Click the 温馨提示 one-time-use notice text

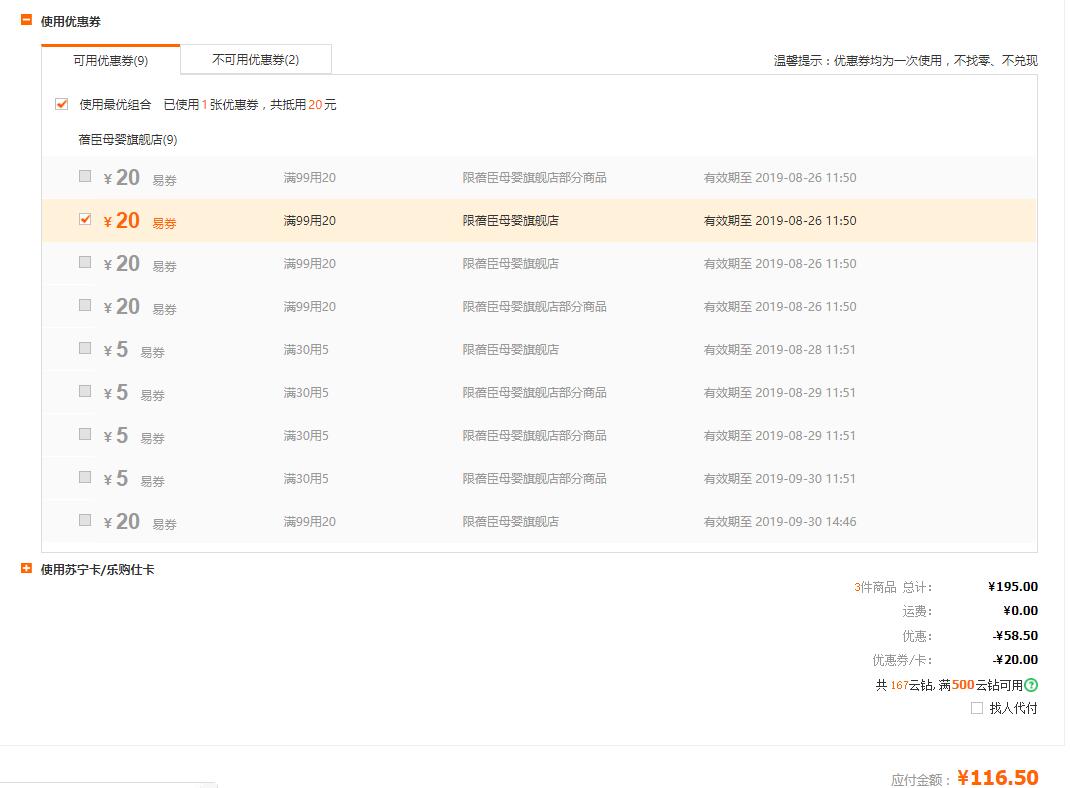point(906,61)
